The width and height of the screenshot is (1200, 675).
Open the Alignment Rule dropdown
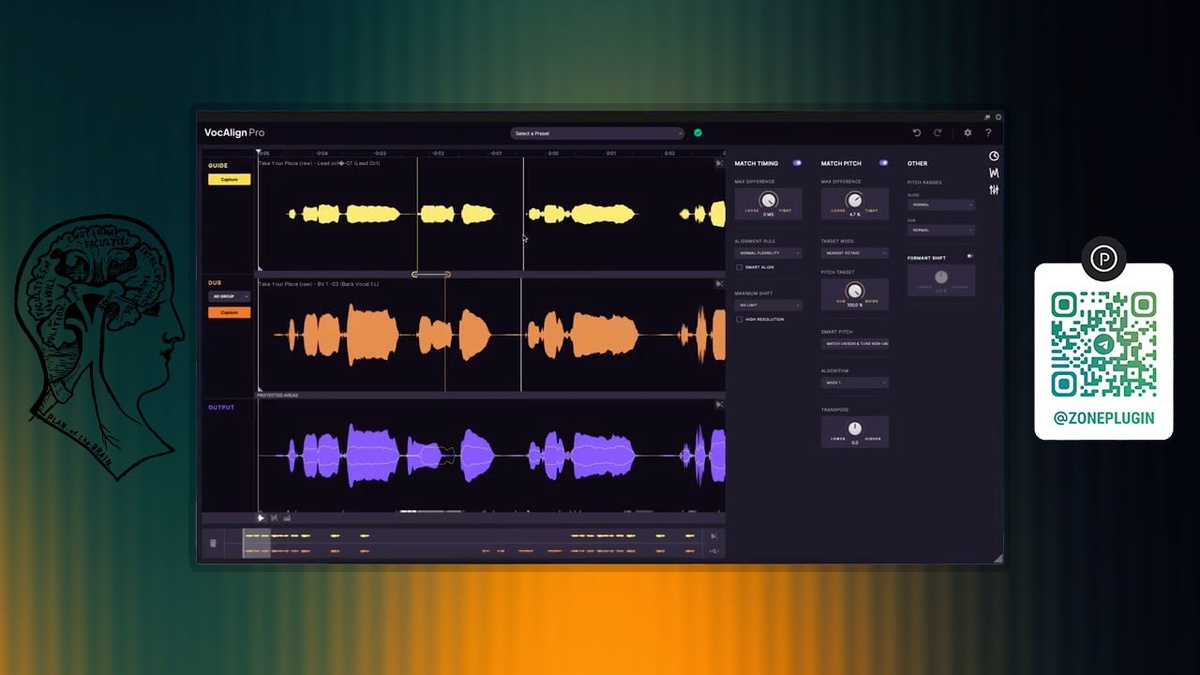[768, 254]
